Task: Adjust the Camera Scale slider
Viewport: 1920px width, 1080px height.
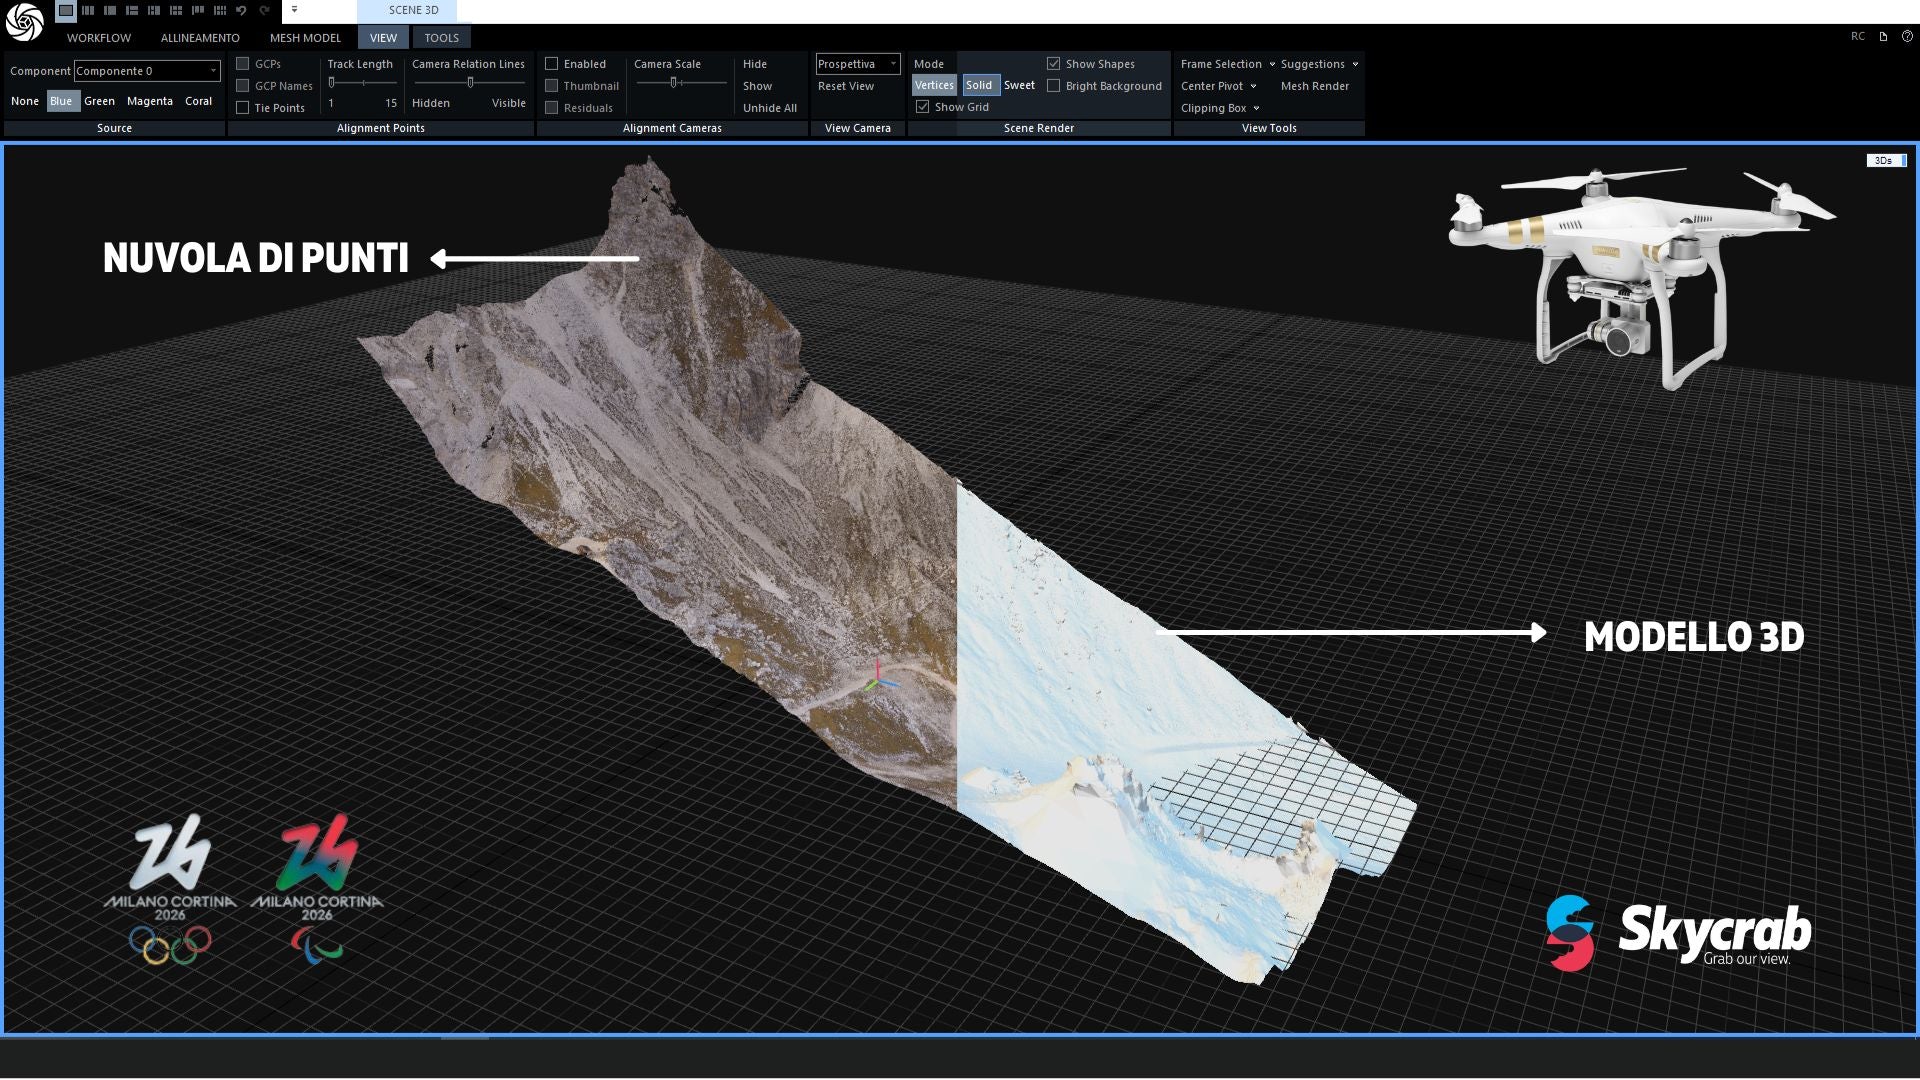Action: pyautogui.click(x=674, y=82)
